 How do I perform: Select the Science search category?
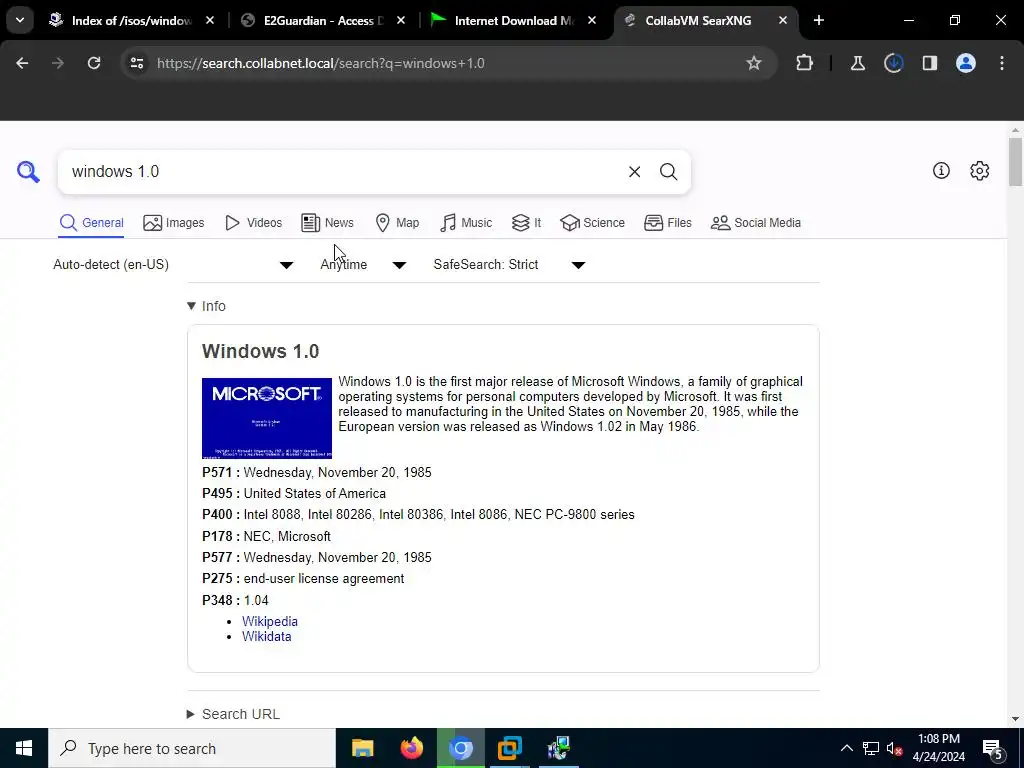[593, 223]
